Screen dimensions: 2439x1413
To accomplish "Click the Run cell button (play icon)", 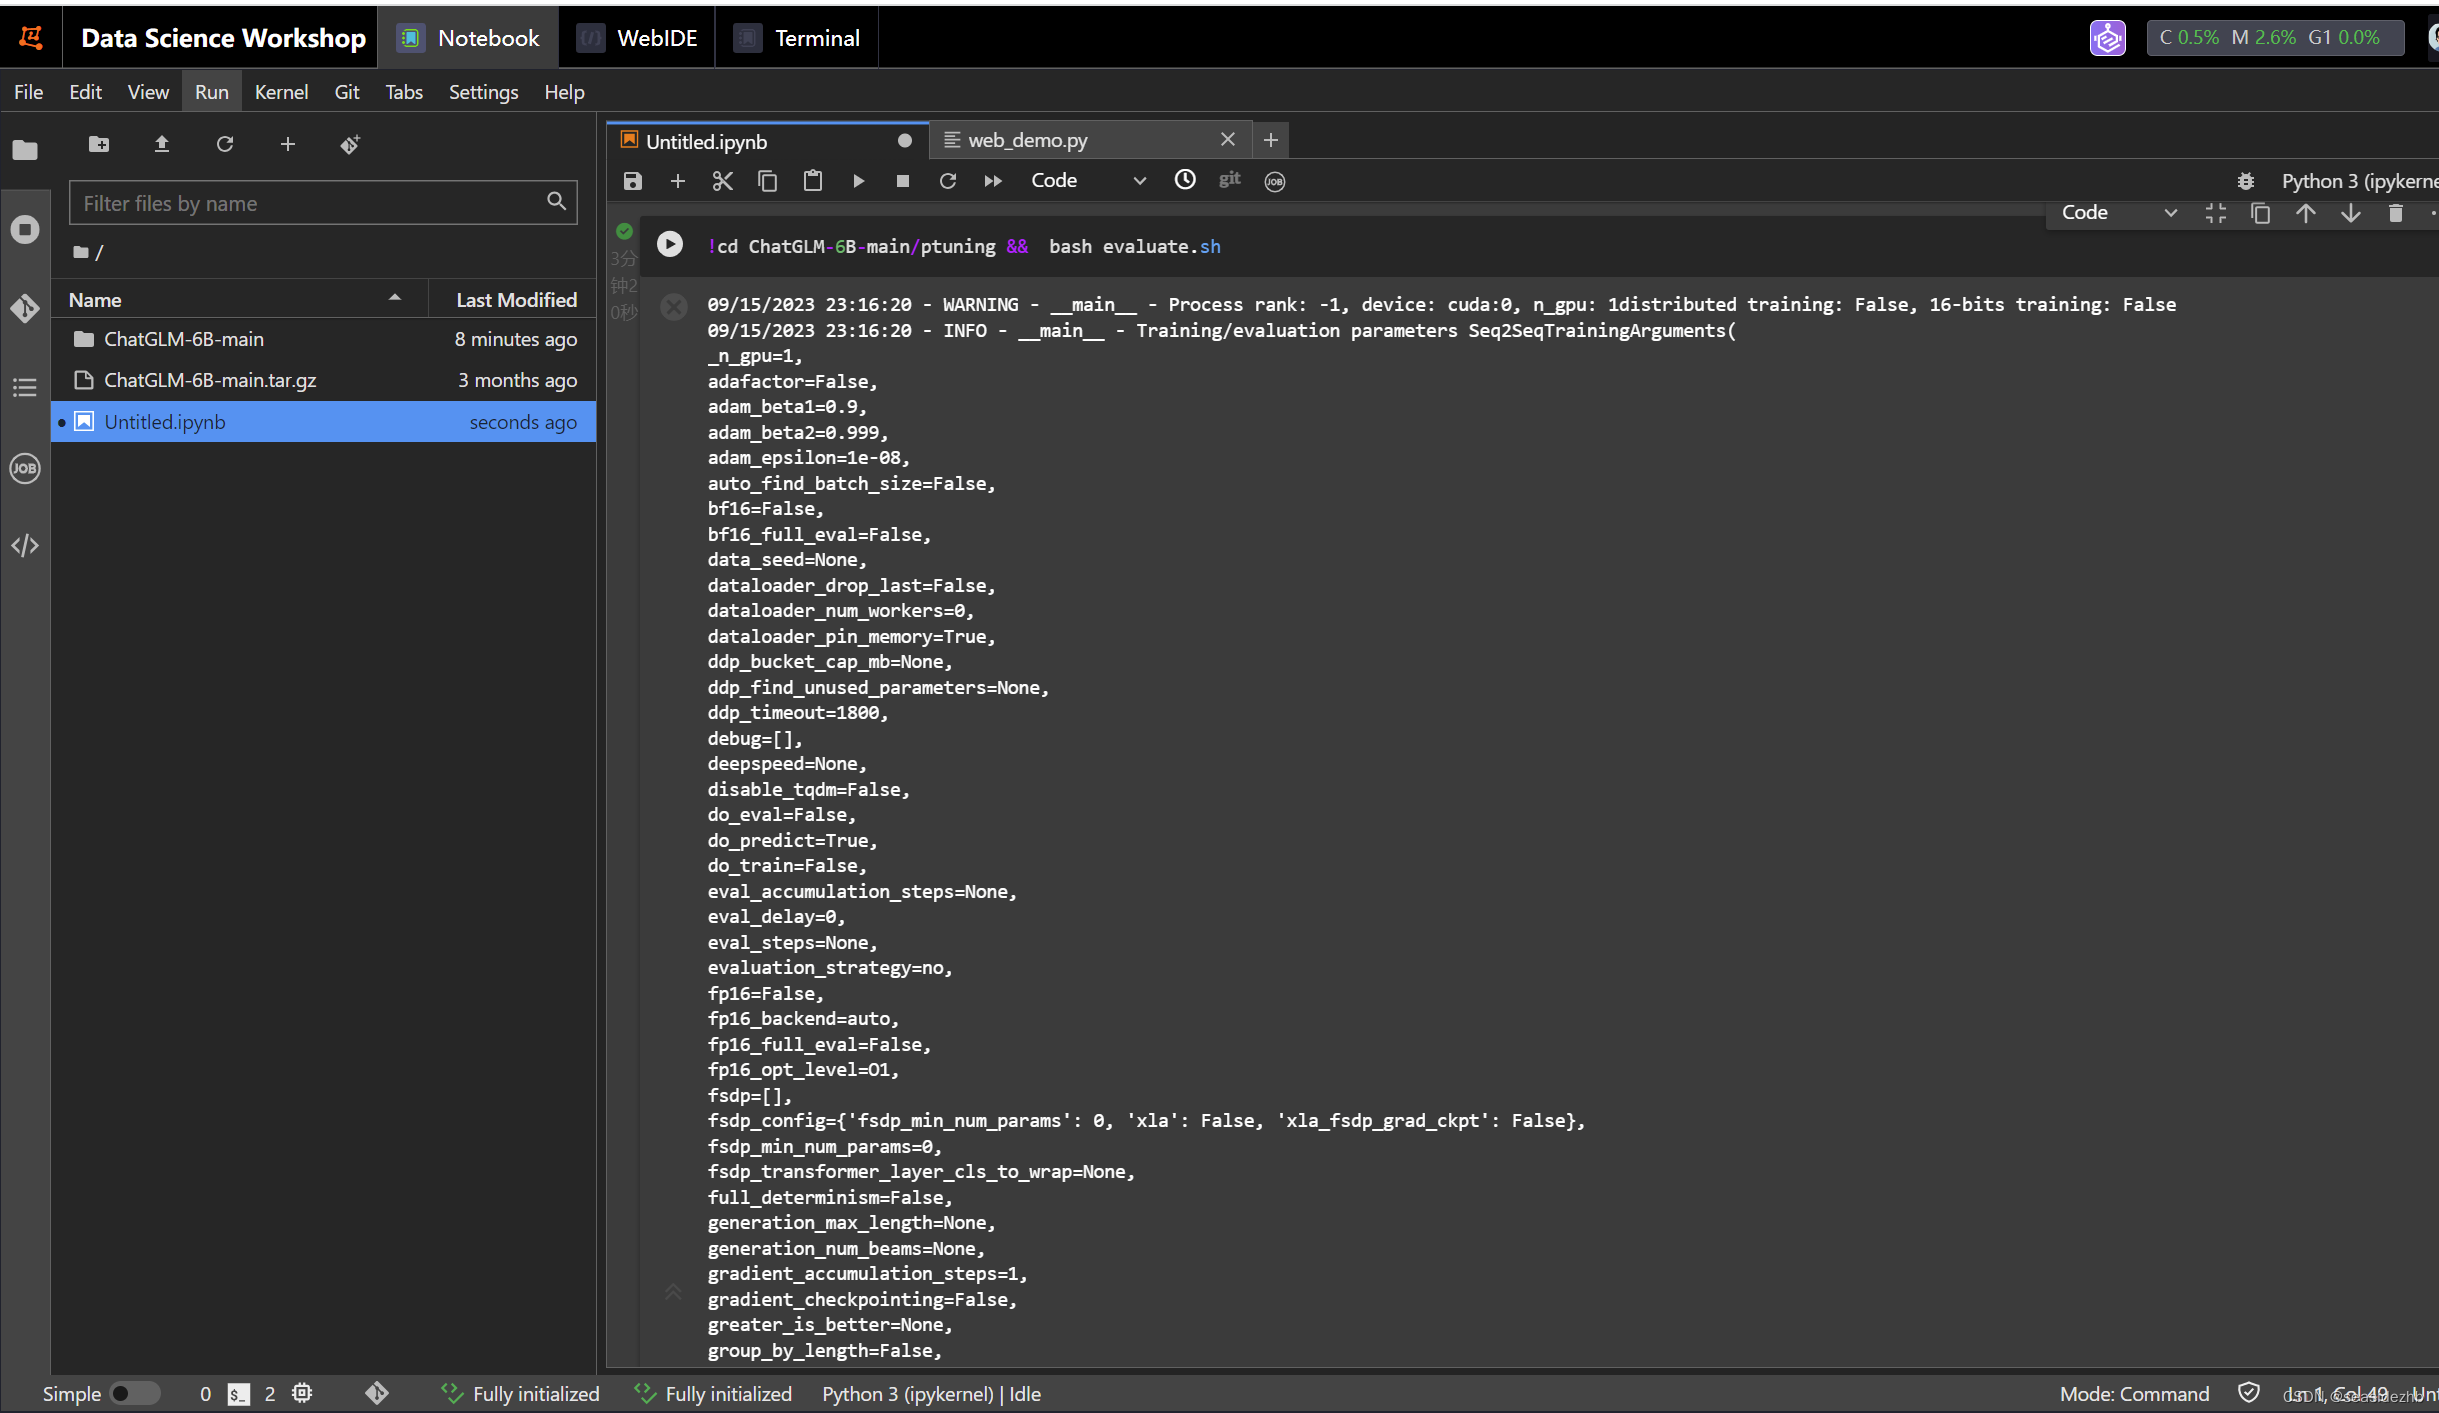I will point(668,246).
